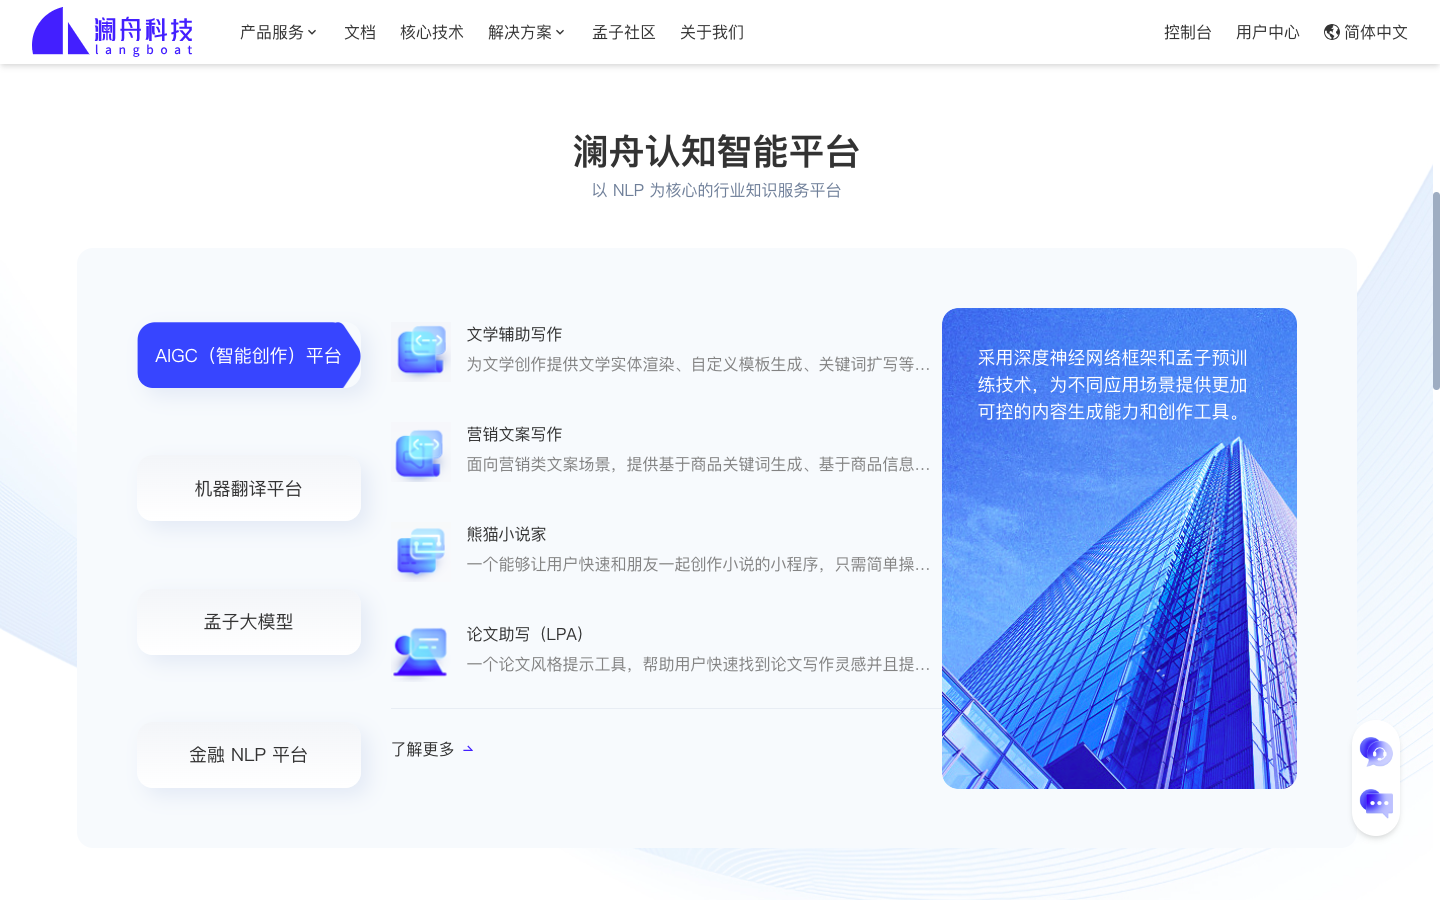Viewport: 1440px width, 900px height.
Task: Click the 文学辅助写作 description text
Action: [x=698, y=364]
